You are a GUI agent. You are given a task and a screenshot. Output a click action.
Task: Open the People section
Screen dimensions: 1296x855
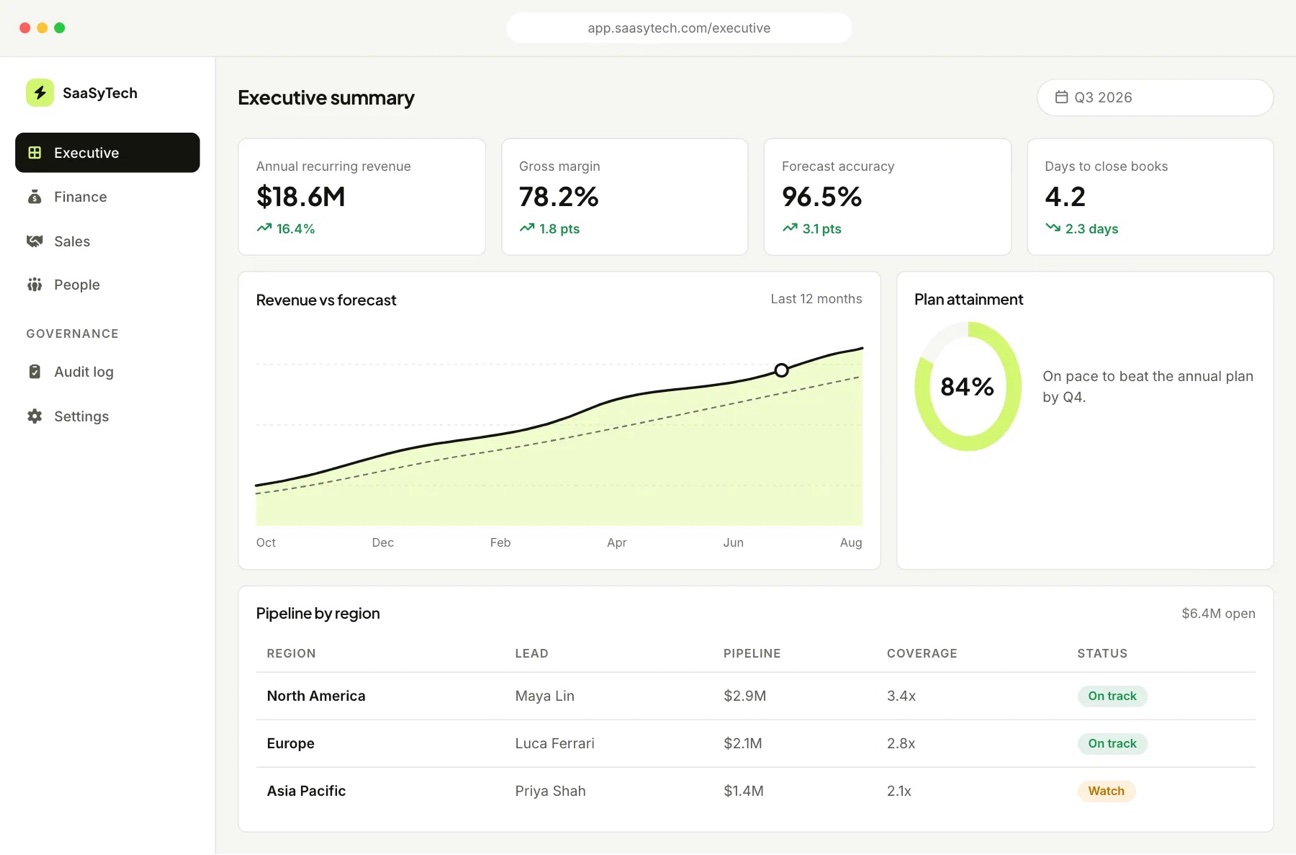click(107, 285)
